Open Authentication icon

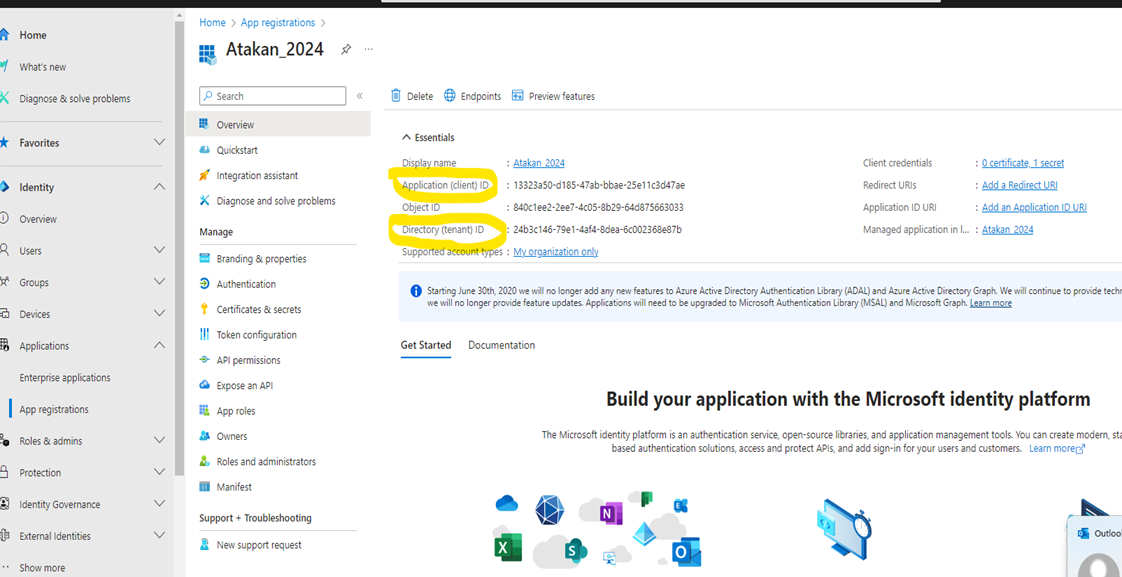(204, 283)
